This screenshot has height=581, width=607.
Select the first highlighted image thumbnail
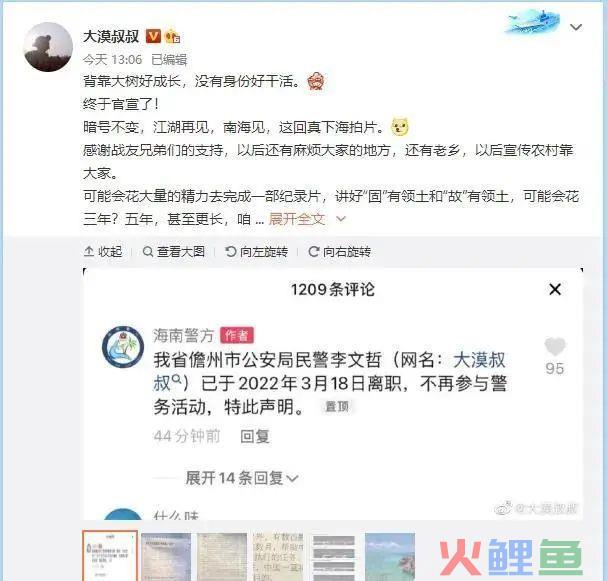click(x=110, y=555)
